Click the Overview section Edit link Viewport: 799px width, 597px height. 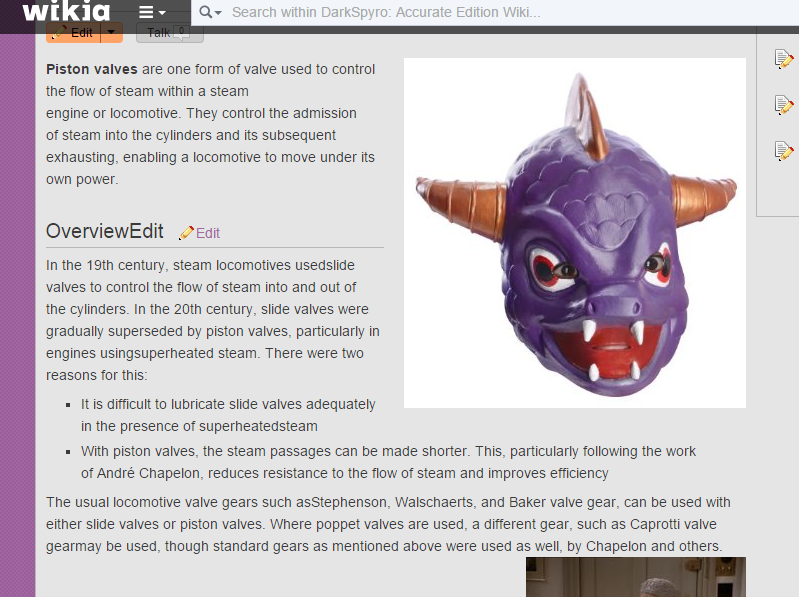(208, 233)
